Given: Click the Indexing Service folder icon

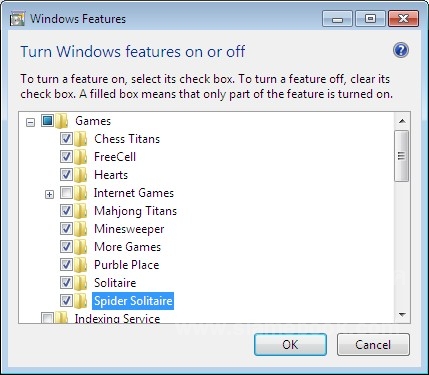Looking at the screenshot, I should click(x=61, y=318).
